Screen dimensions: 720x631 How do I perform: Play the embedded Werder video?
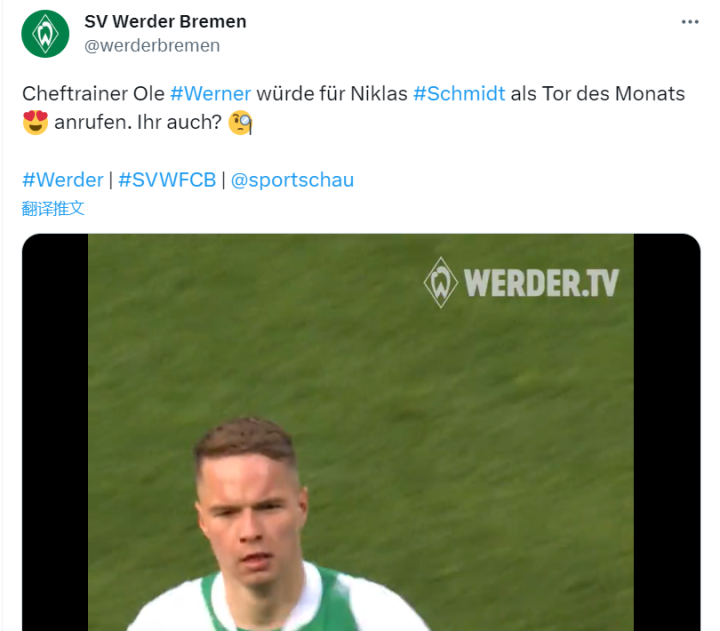coord(361,432)
